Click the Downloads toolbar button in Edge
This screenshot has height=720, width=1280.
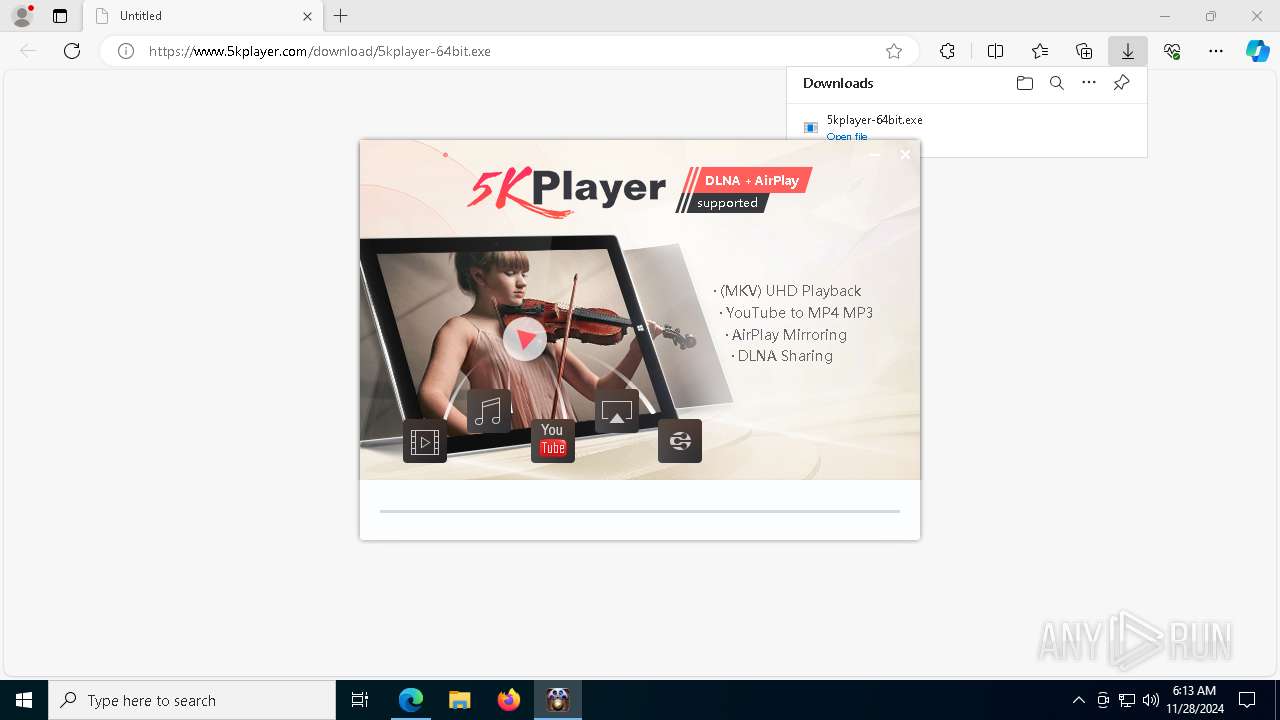(x=1128, y=51)
